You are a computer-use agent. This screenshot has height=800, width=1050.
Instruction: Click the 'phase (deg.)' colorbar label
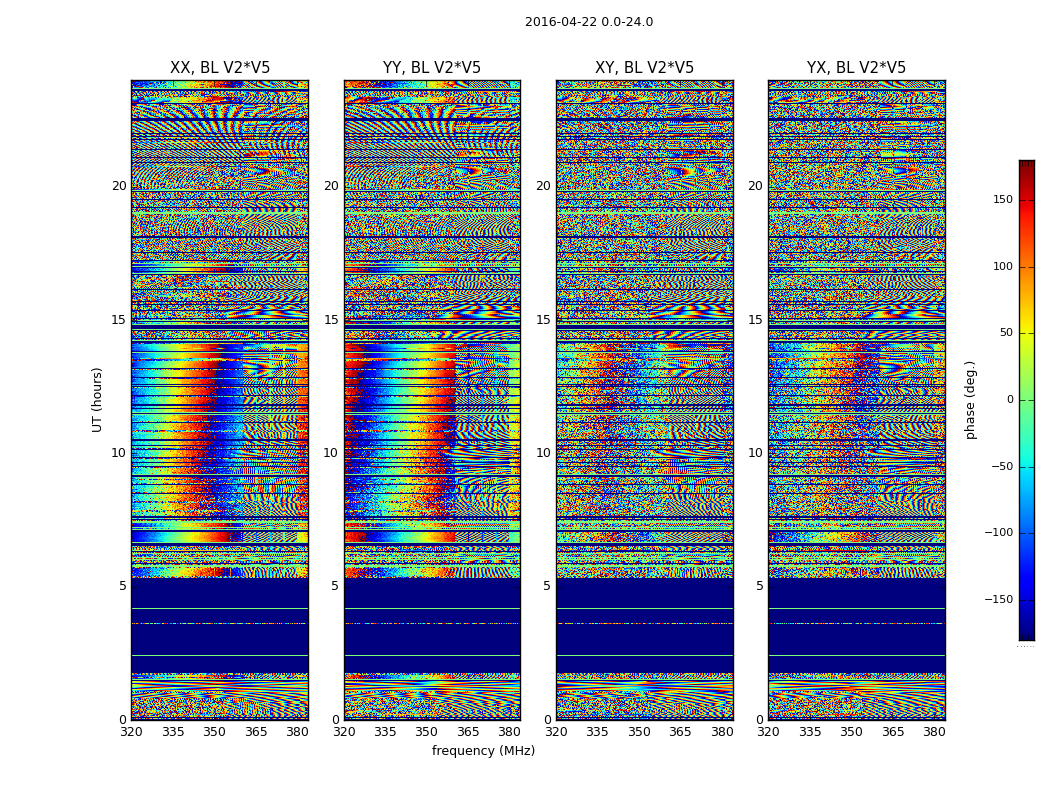click(x=970, y=400)
